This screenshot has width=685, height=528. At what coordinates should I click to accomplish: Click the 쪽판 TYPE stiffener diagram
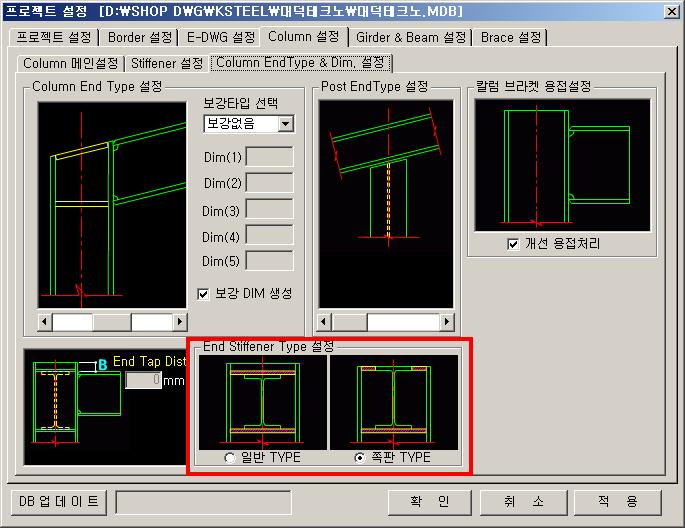394,402
